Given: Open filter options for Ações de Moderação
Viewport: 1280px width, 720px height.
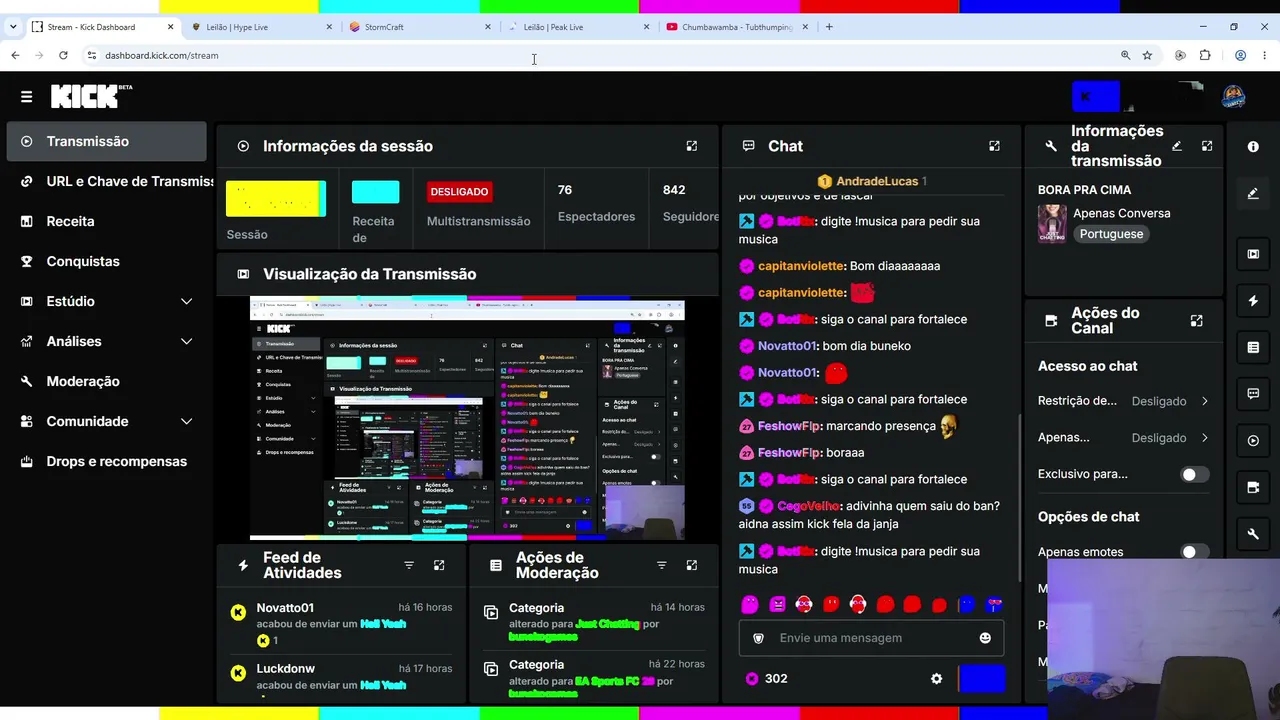Looking at the screenshot, I should (661, 565).
